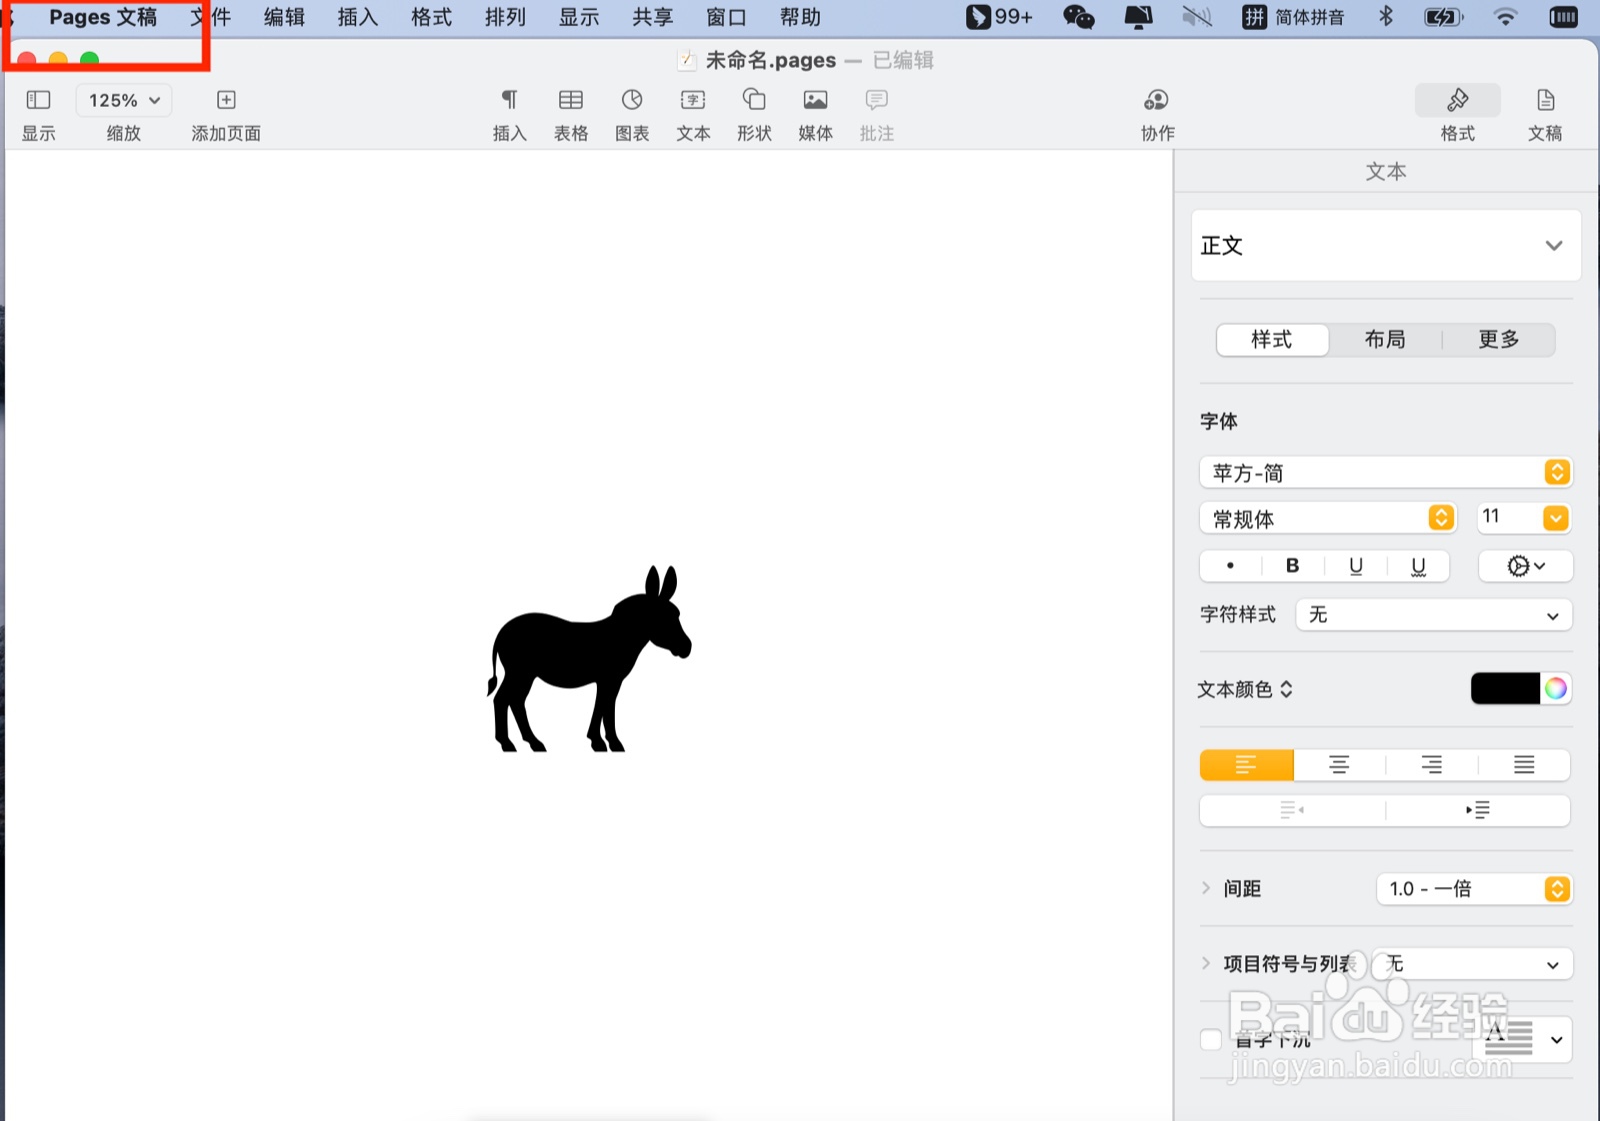
Task: Open the 共享 menu
Action: [653, 17]
